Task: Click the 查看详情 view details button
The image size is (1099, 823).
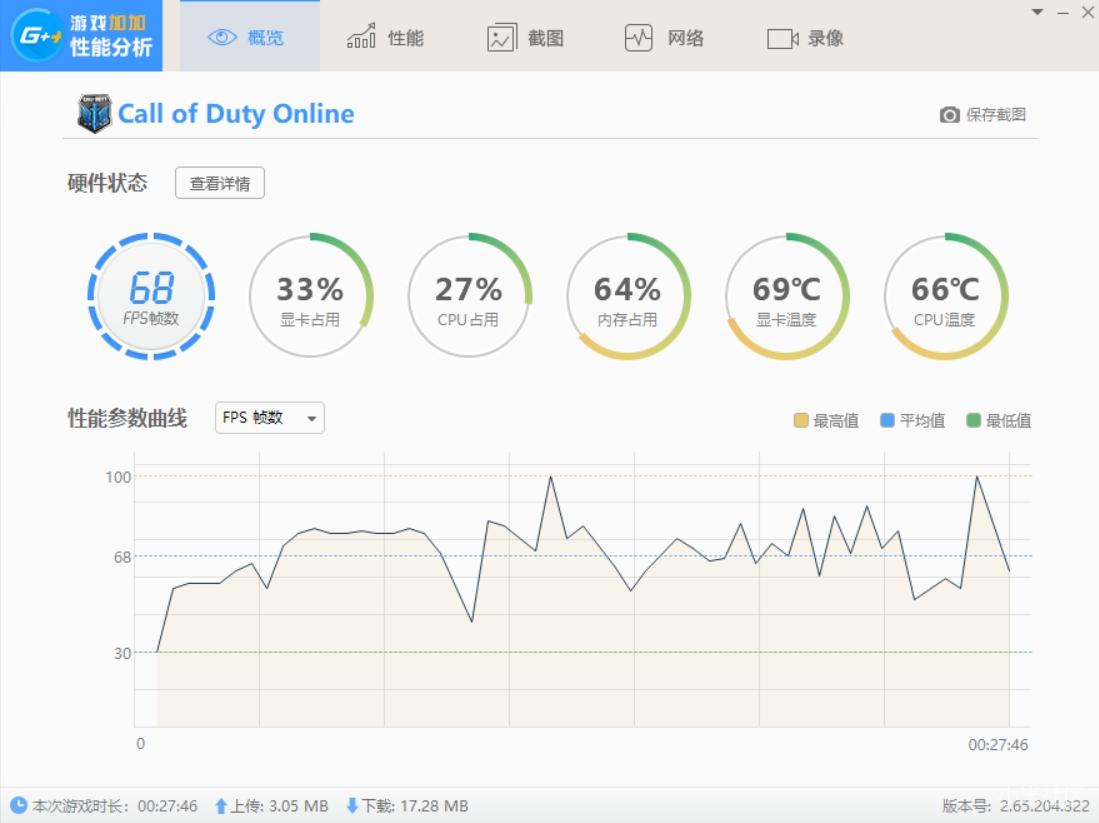Action: pos(220,183)
